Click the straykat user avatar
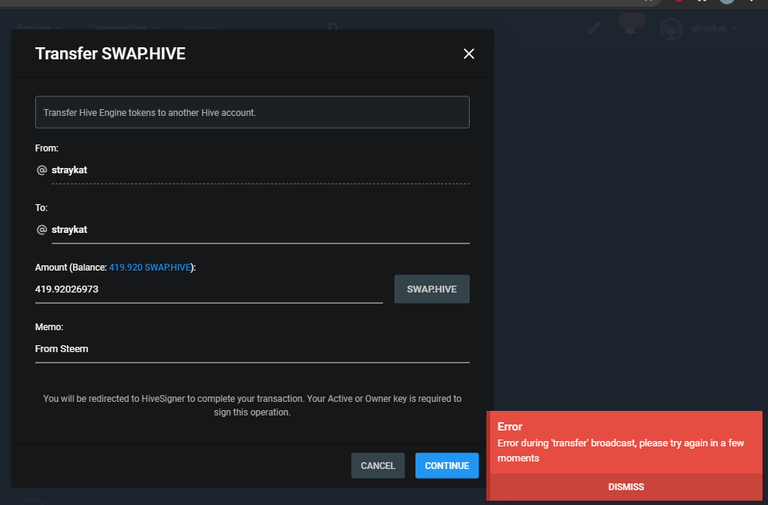Screen dimensions: 768x505 point(671,29)
